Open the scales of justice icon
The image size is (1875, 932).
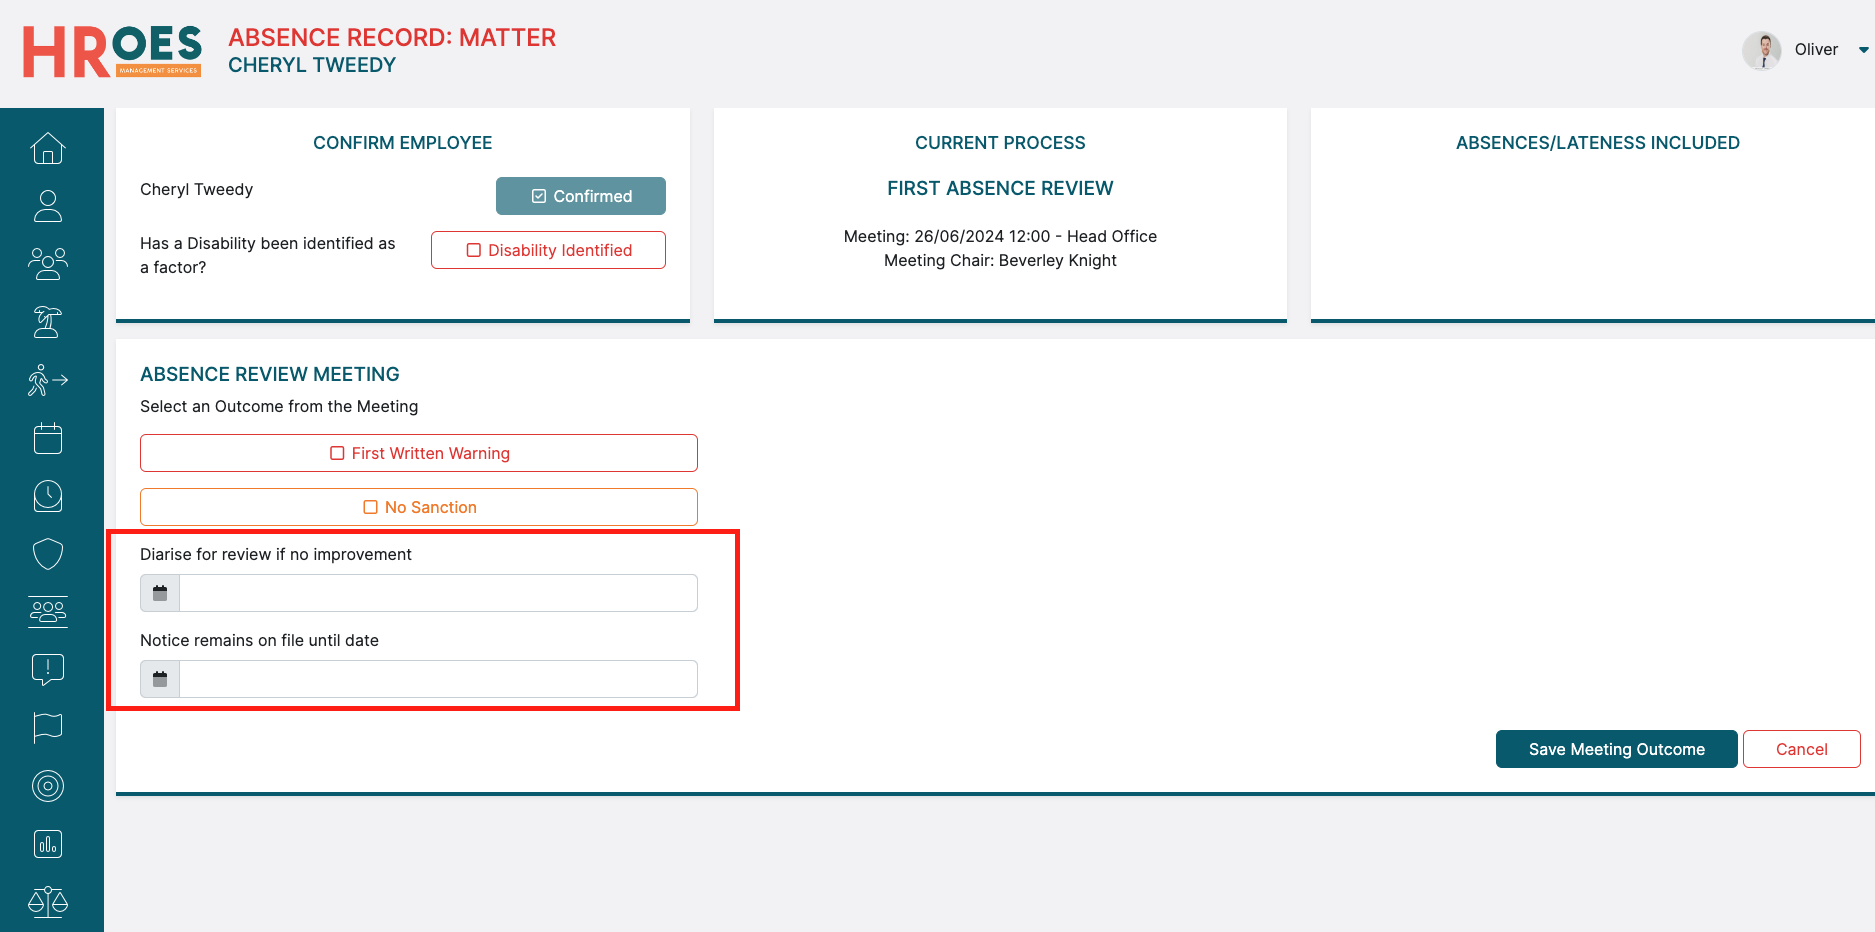point(48,902)
